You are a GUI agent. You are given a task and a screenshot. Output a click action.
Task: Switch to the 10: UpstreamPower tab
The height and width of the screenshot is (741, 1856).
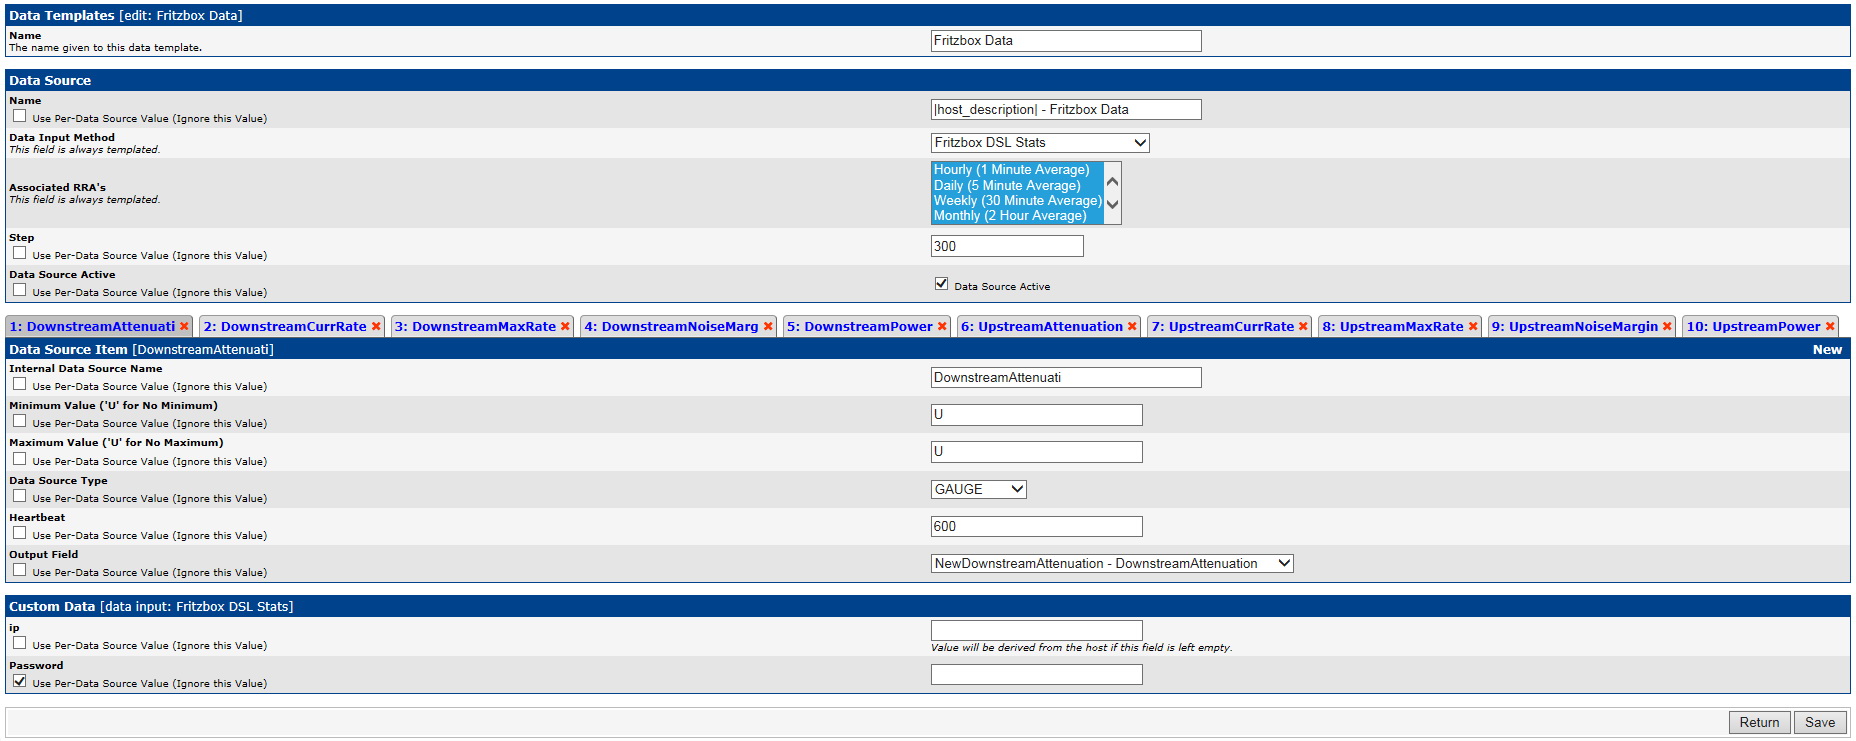(1754, 327)
